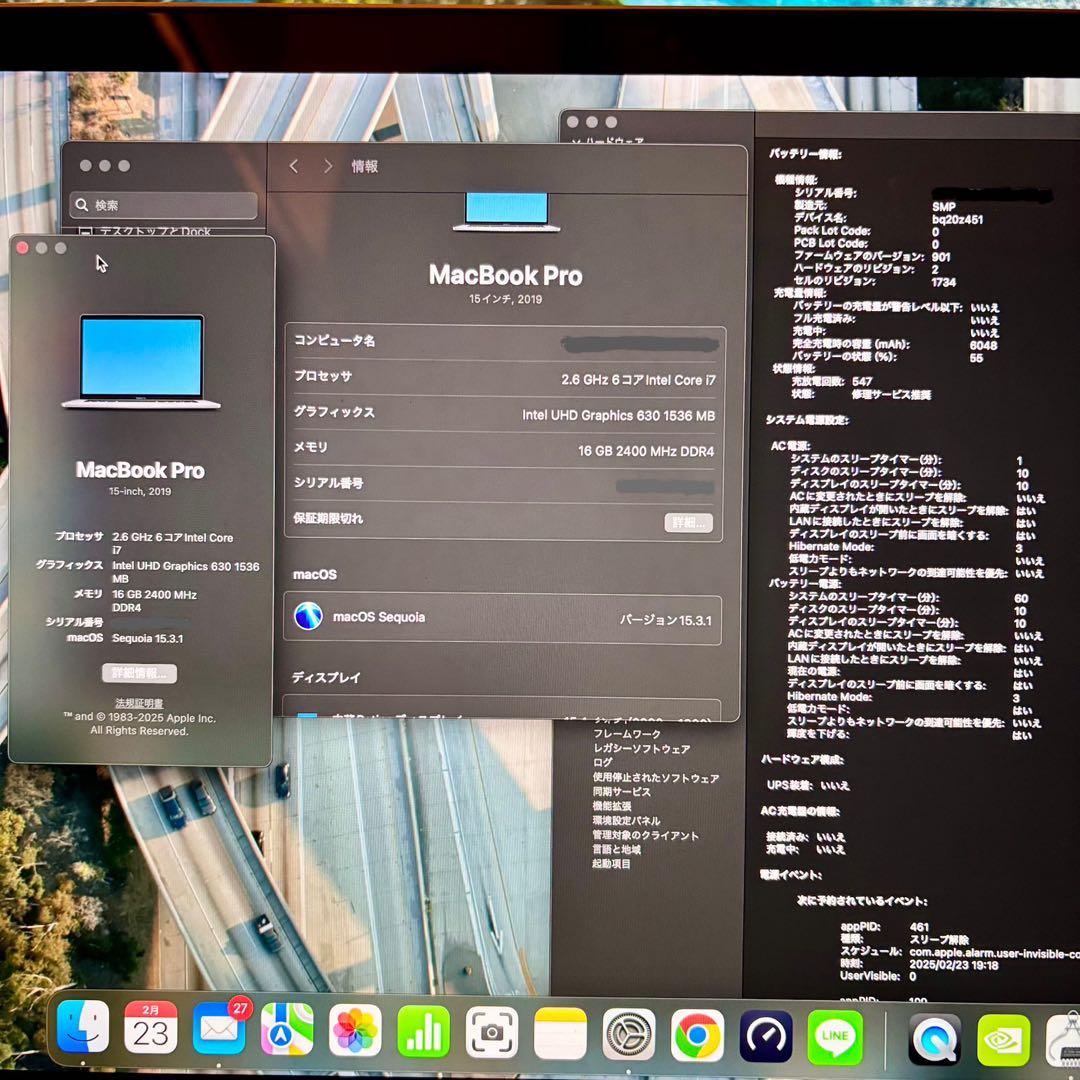The image size is (1080, 1080).
Task: Click the コンピュータ名 row in Settings
Action: tap(506, 342)
